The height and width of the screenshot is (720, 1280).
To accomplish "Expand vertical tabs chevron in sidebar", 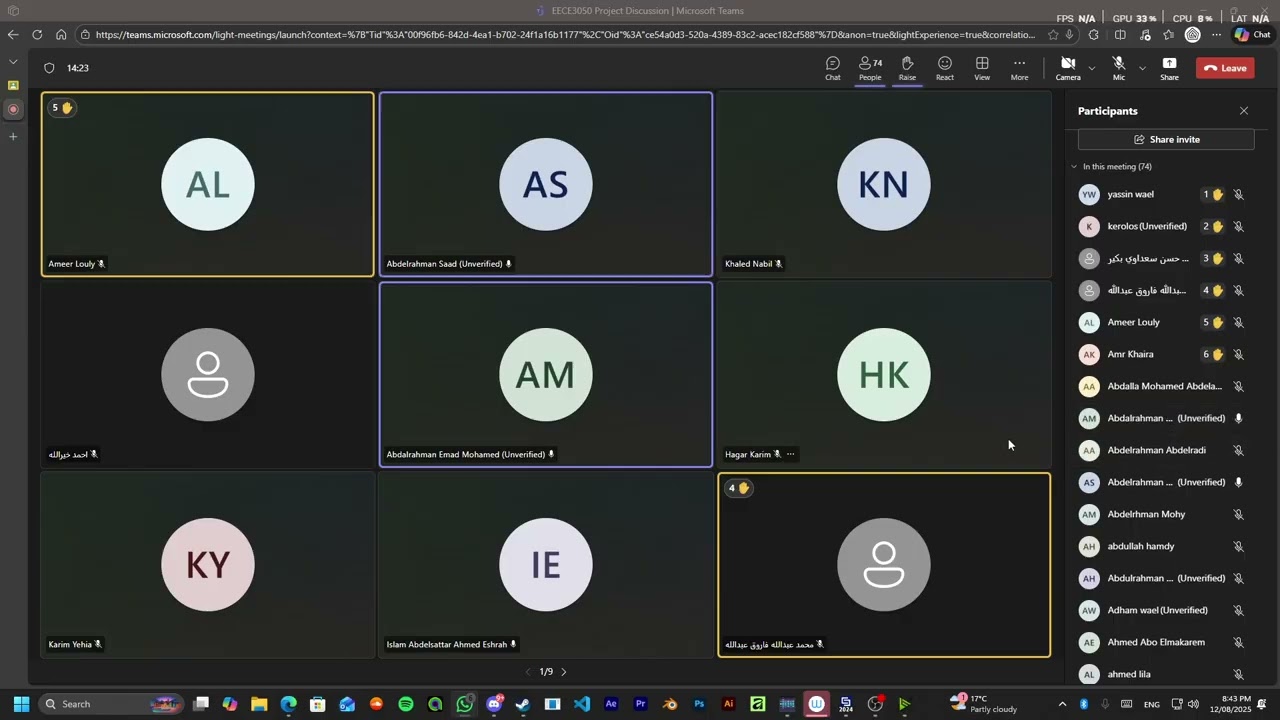I will pos(13,62).
